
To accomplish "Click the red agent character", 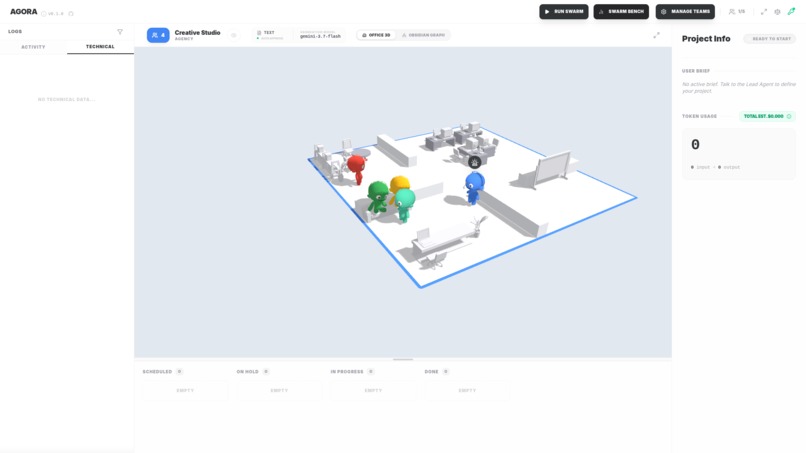I will pos(356,169).
